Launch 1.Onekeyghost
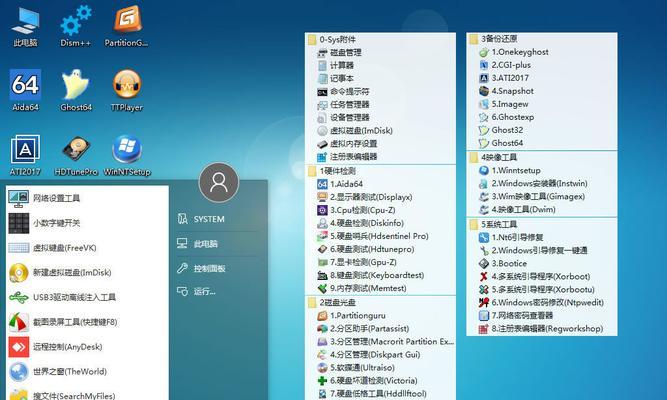The height and width of the screenshot is (400, 667). coord(542,52)
